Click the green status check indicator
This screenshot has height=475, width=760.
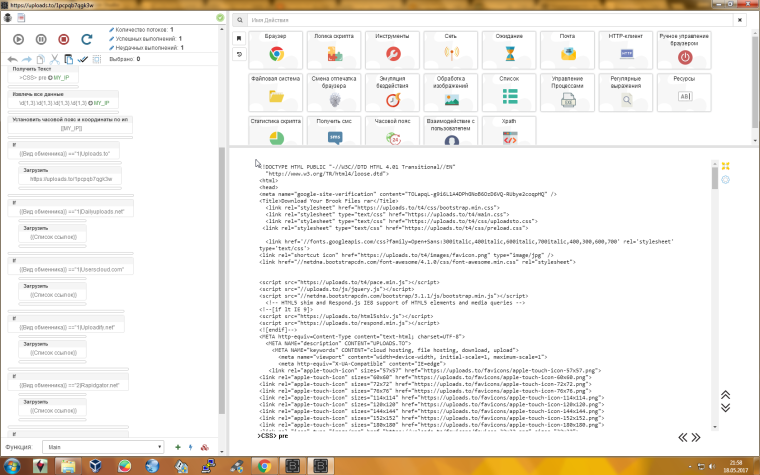pos(219,18)
